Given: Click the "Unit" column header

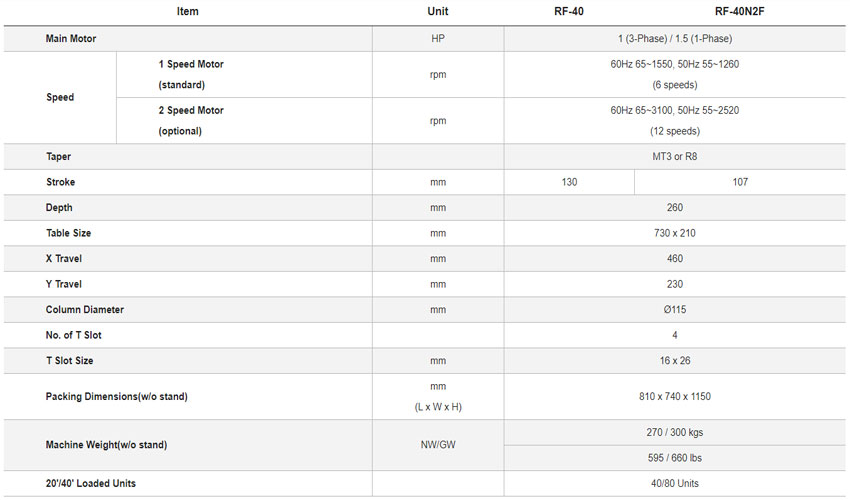Looking at the screenshot, I should (438, 12).
